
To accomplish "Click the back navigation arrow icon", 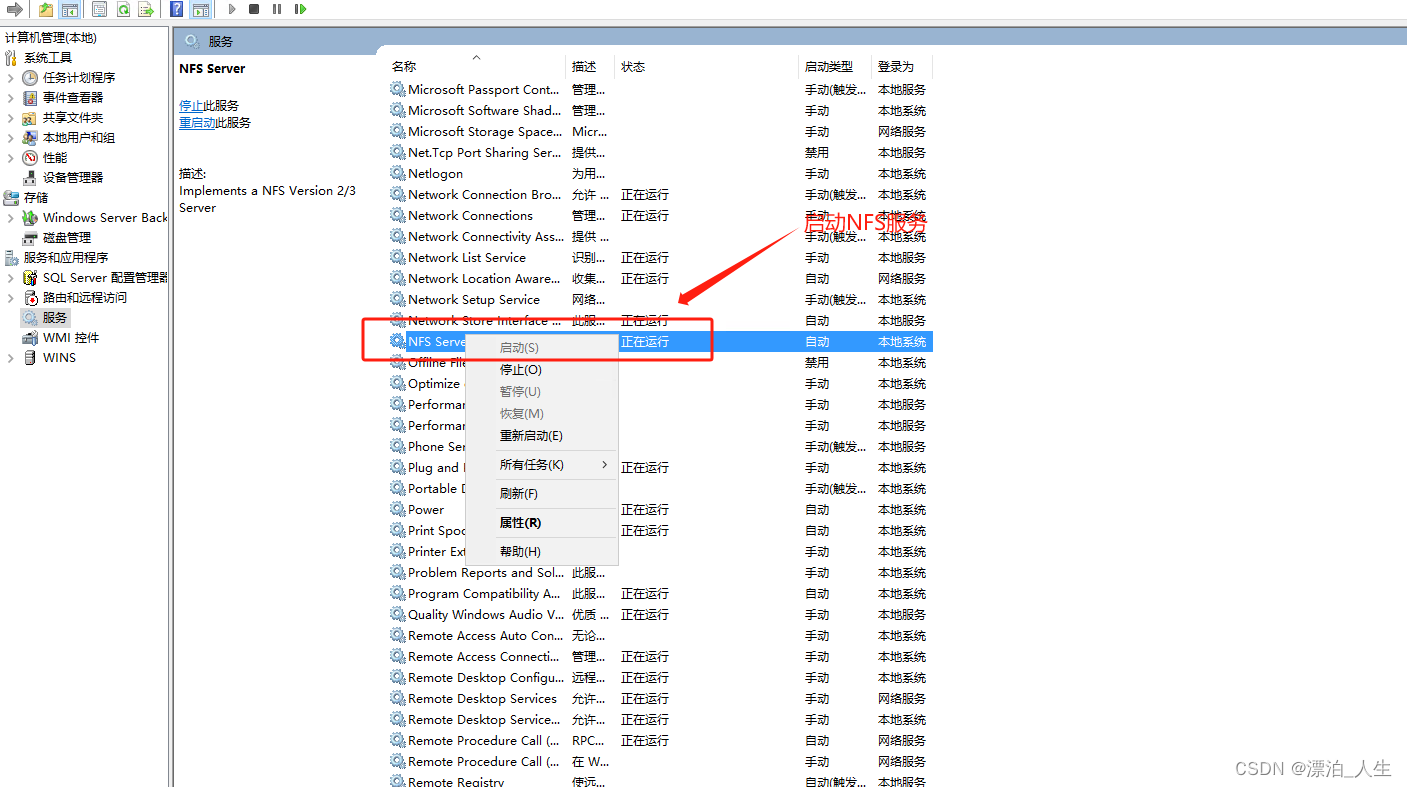I will [15, 9].
